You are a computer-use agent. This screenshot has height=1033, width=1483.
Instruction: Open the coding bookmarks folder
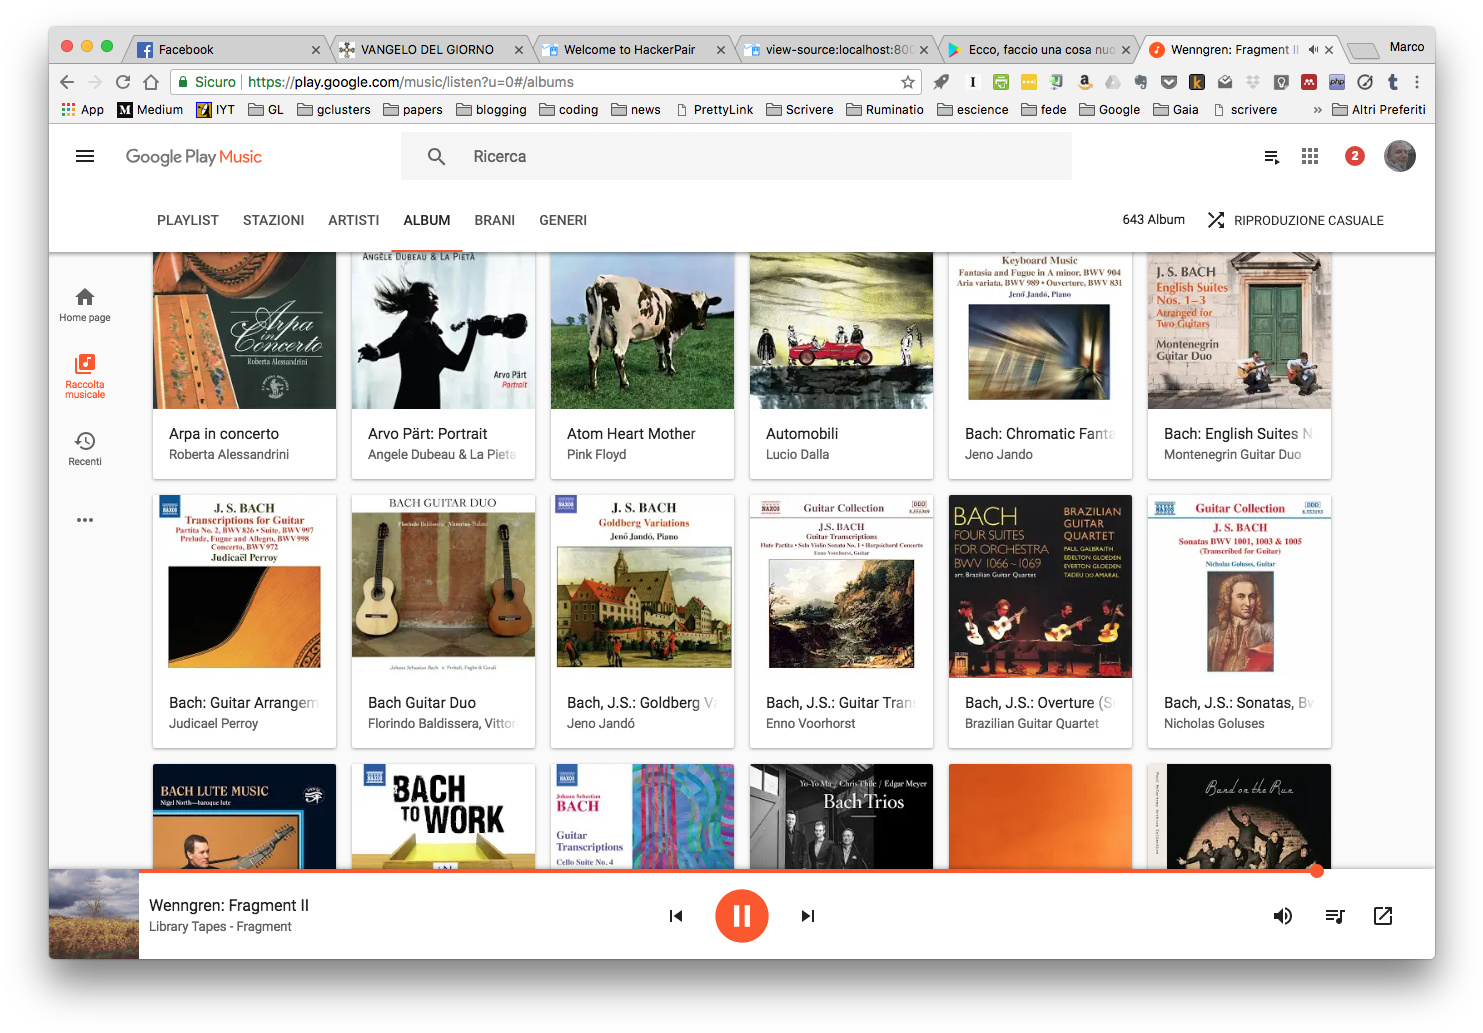pyautogui.click(x=569, y=110)
